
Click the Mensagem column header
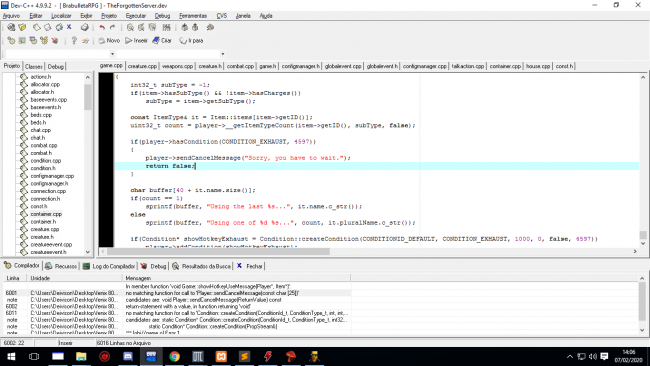click(x=236, y=278)
